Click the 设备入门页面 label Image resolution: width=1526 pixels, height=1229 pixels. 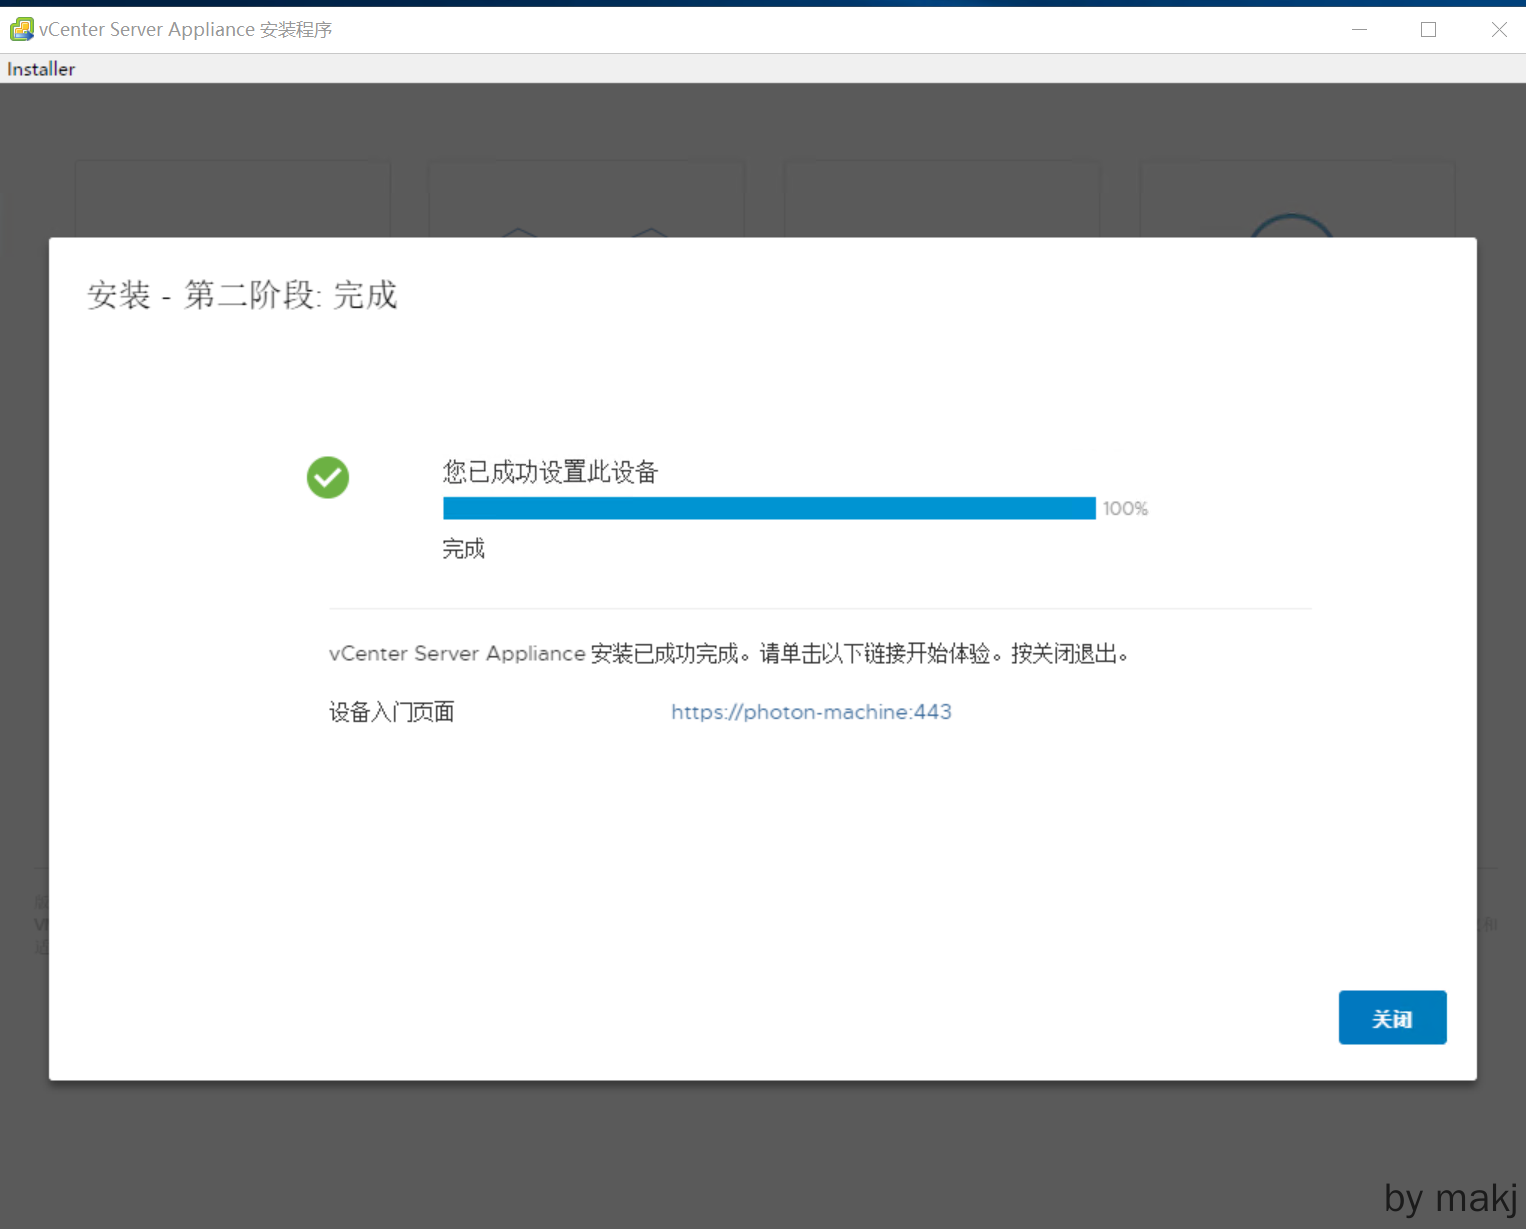pos(392,712)
